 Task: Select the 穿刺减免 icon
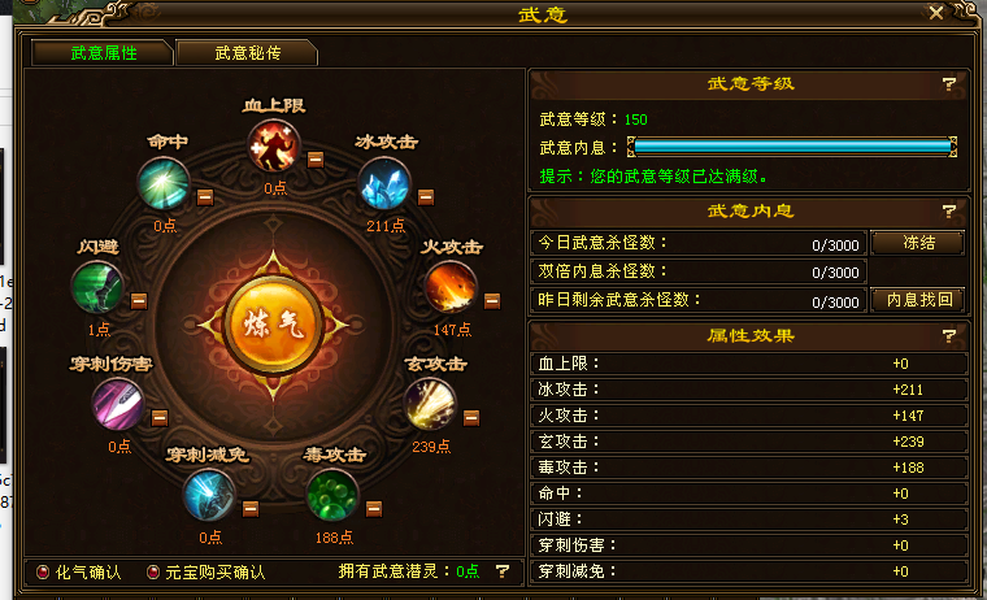tap(209, 495)
